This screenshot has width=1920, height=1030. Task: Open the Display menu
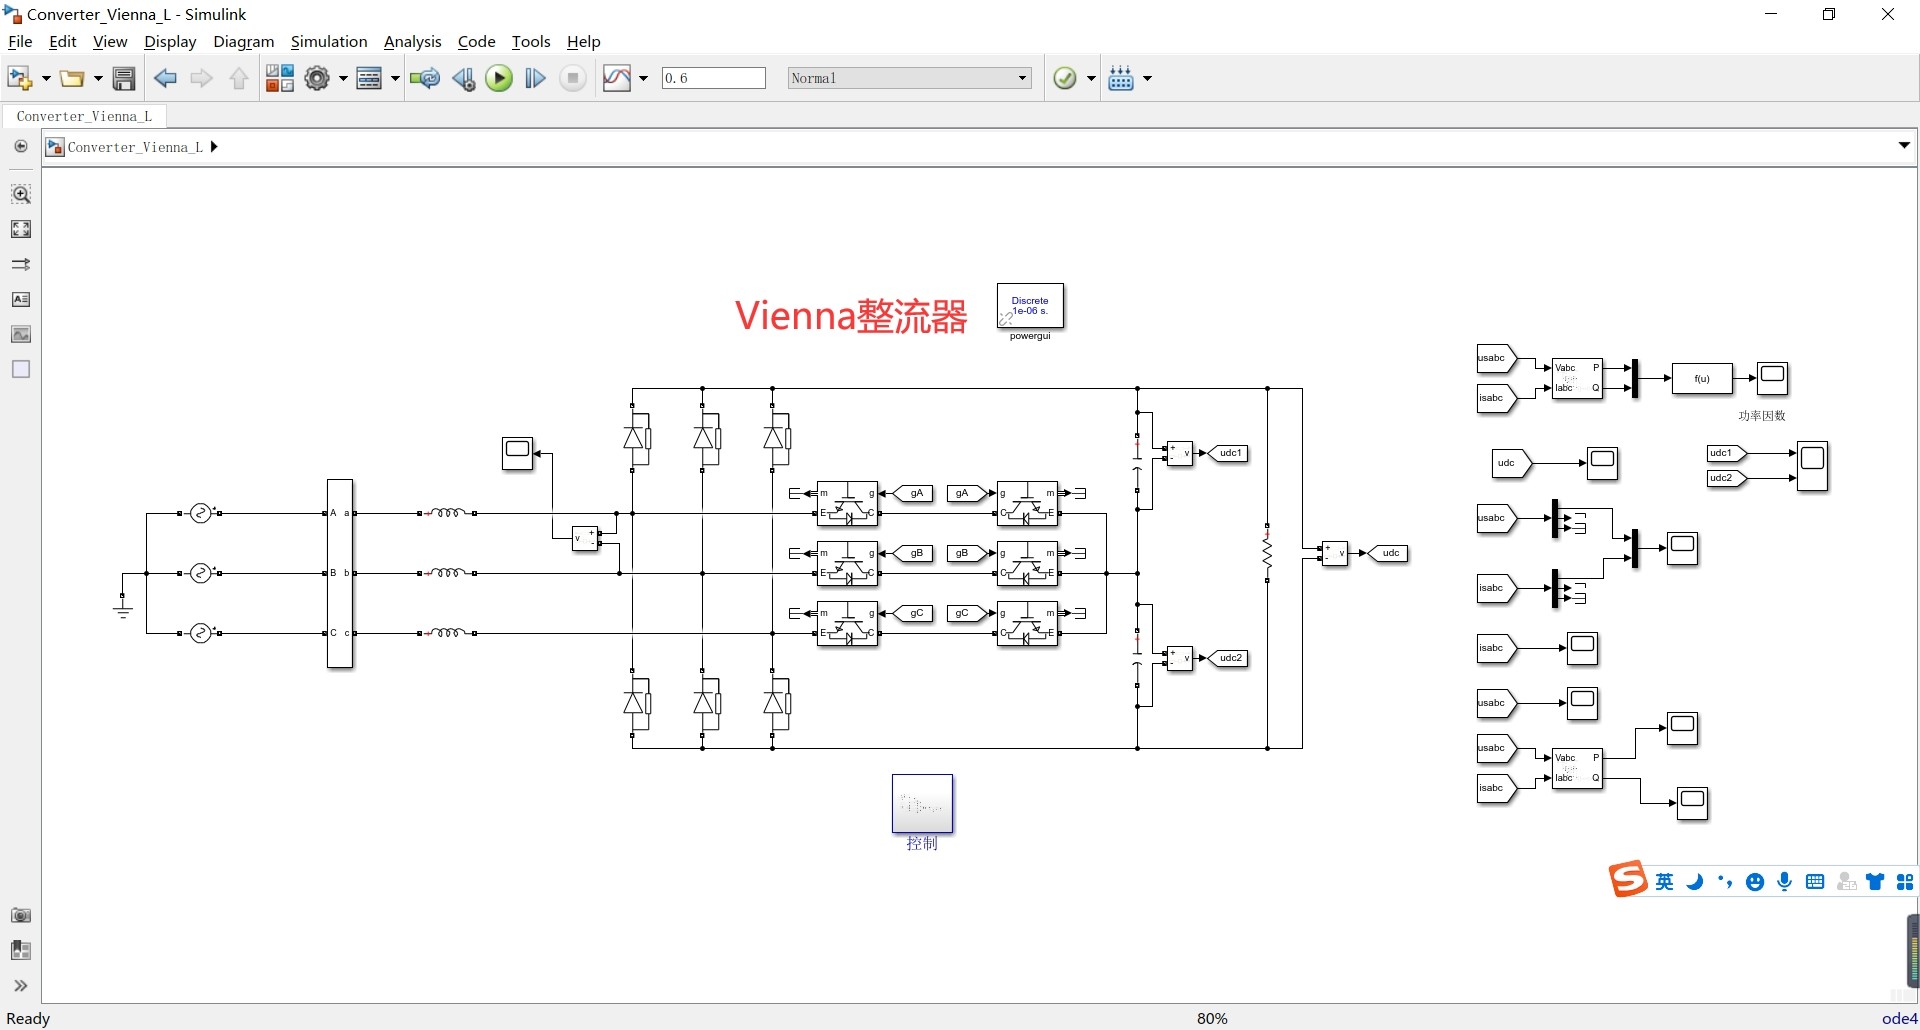170,41
